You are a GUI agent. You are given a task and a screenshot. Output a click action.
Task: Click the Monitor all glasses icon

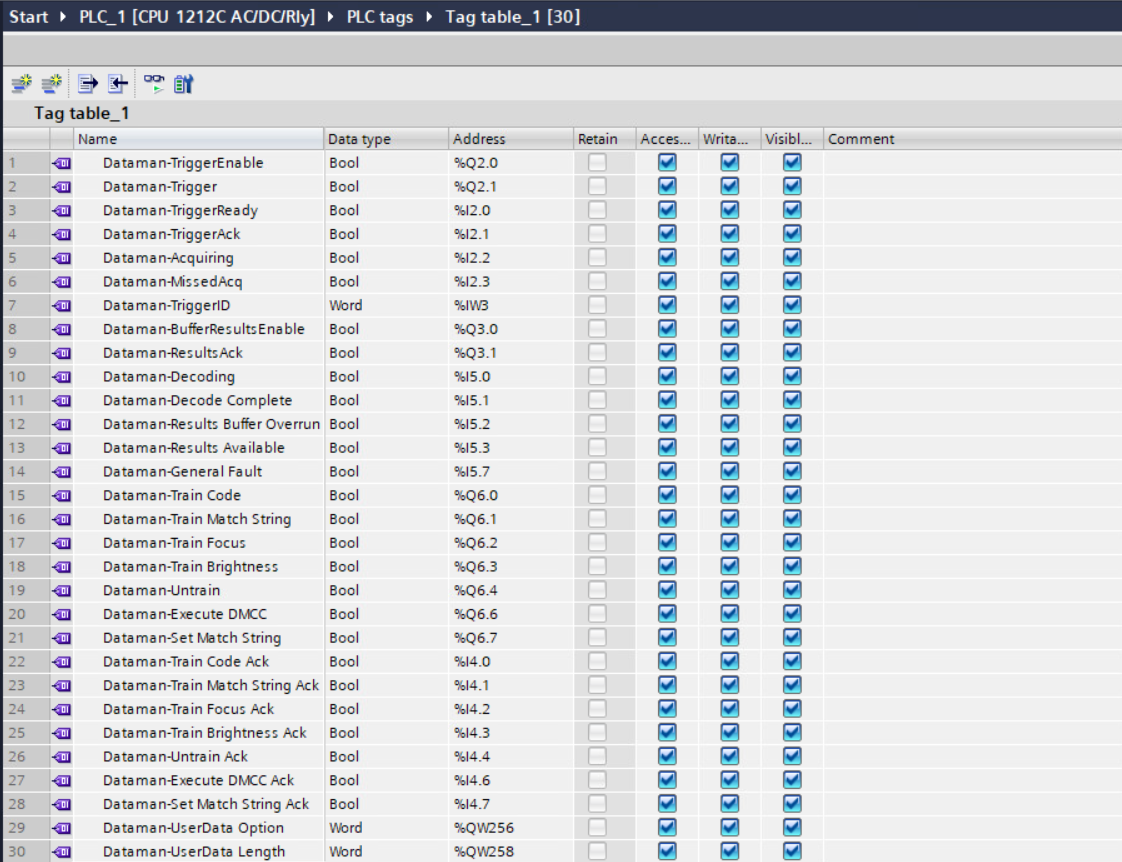[153, 85]
